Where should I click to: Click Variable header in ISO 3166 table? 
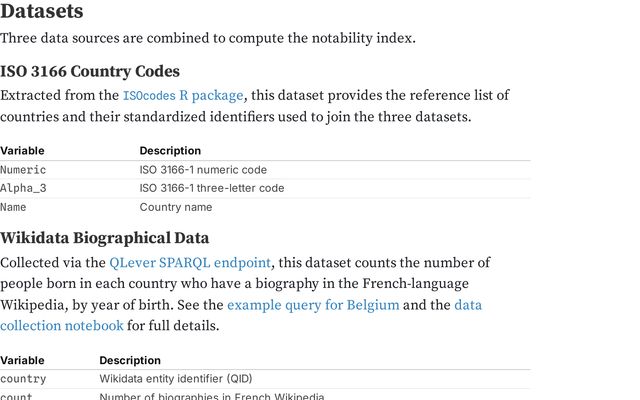point(22,151)
